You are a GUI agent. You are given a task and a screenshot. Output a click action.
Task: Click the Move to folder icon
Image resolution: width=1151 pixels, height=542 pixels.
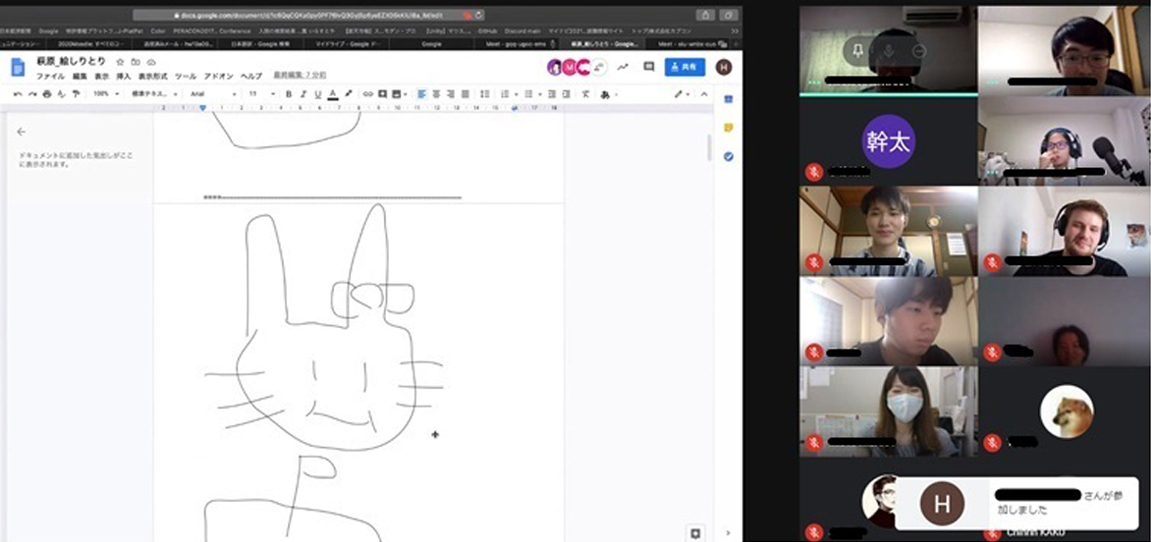(x=135, y=62)
